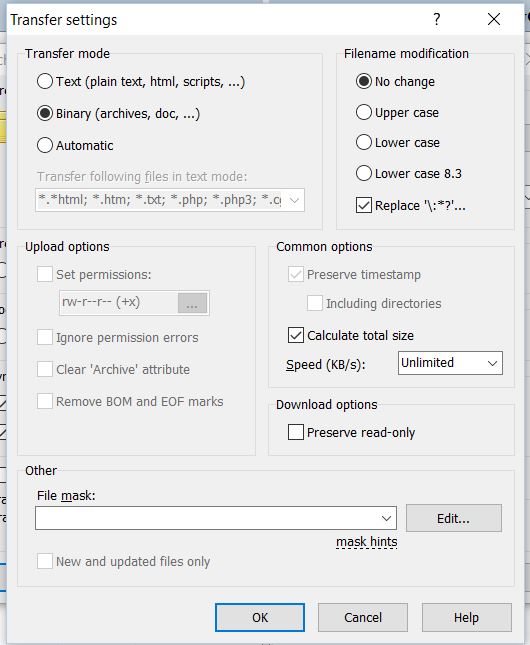The height and width of the screenshot is (645, 530).
Task: Open text mode file extensions dropdown
Action: click(x=294, y=200)
